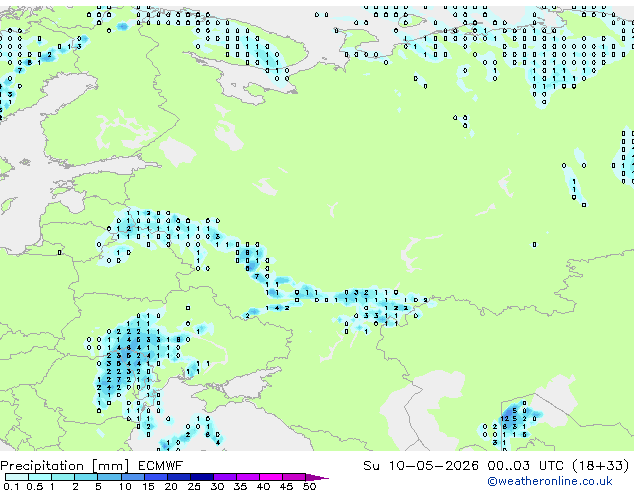Select the magenta swatch between 40 and 45
634x490 pixels.
271,477
